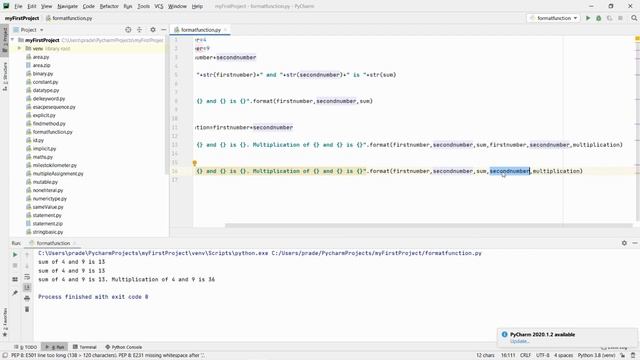The image size is (640, 360).
Task: Click the inspection warning indicator square
Action: pyautogui.click(x=637, y=39)
